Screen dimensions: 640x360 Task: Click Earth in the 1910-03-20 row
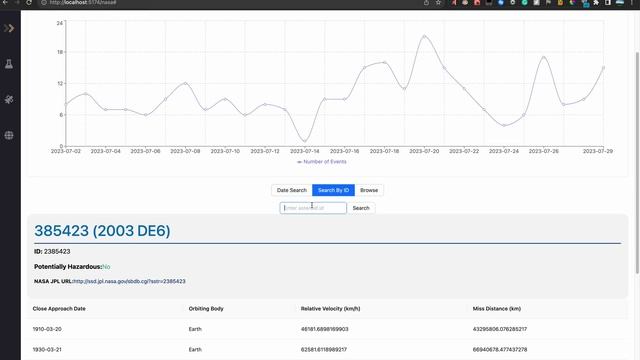(195, 329)
